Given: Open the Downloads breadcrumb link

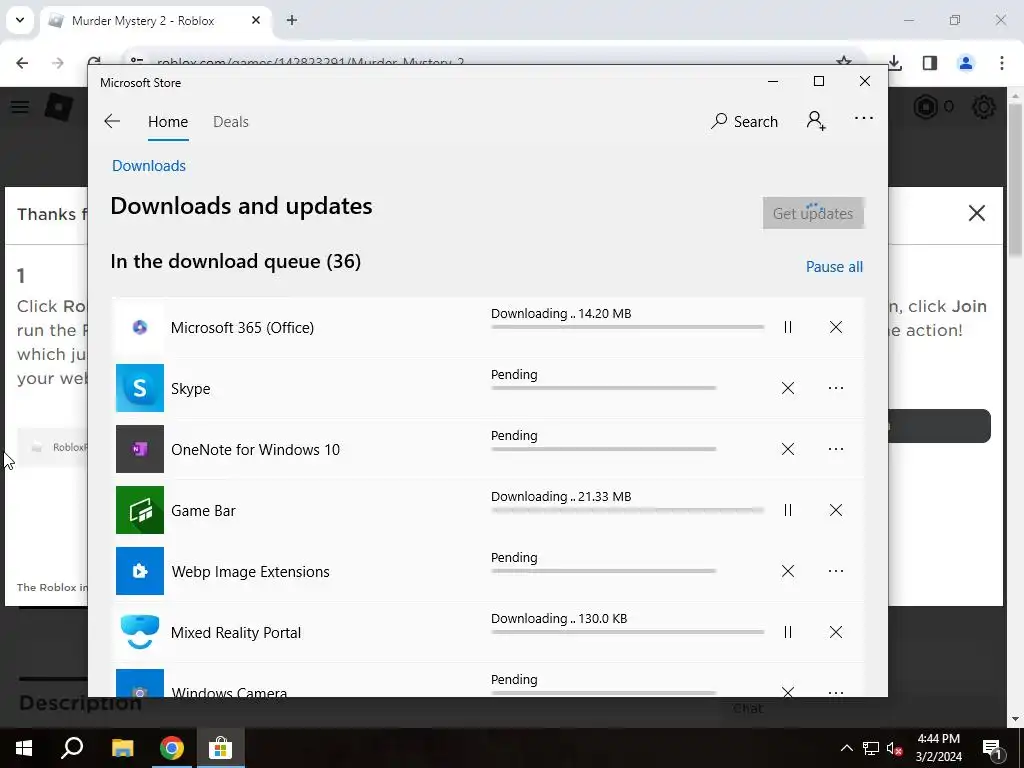Looking at the screenshot, I should pyautogui.click(x=149, y=166).
